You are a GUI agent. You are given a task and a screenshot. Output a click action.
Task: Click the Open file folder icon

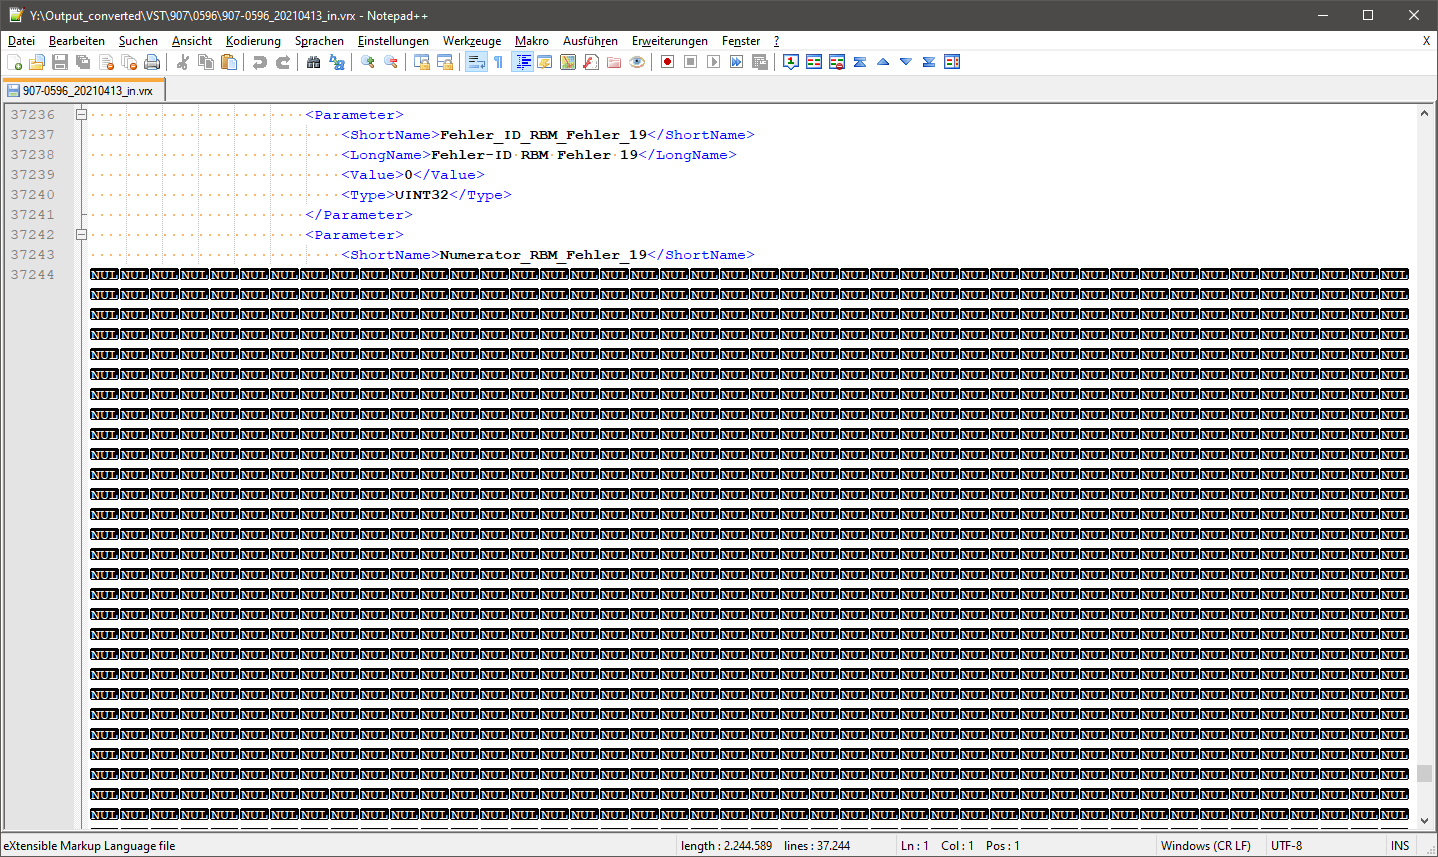pos(37,62)
